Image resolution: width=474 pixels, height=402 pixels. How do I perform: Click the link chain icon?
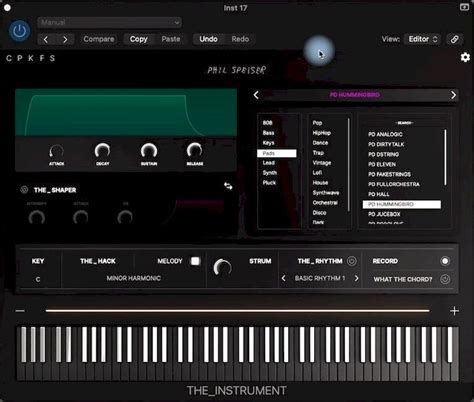coord(455,39)
